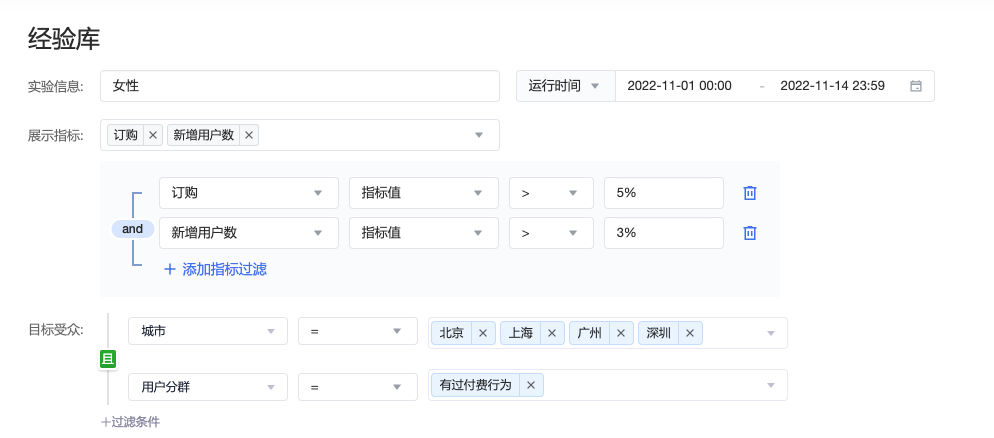Delete the 新增用户数 metric filter row

pyautogui.click(x=750, y=233)
